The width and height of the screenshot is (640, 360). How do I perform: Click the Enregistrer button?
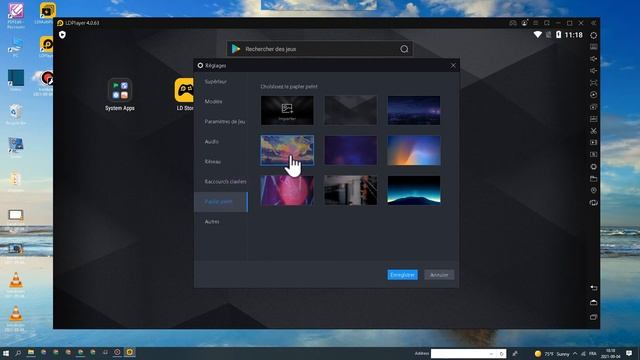click(402, 275)
